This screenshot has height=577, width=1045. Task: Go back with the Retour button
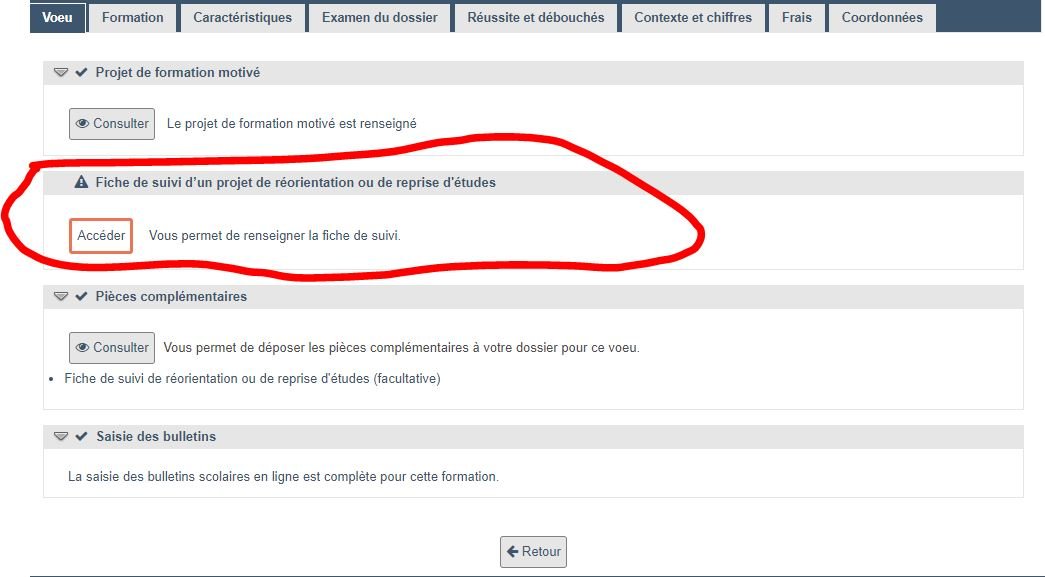point(533,552)
